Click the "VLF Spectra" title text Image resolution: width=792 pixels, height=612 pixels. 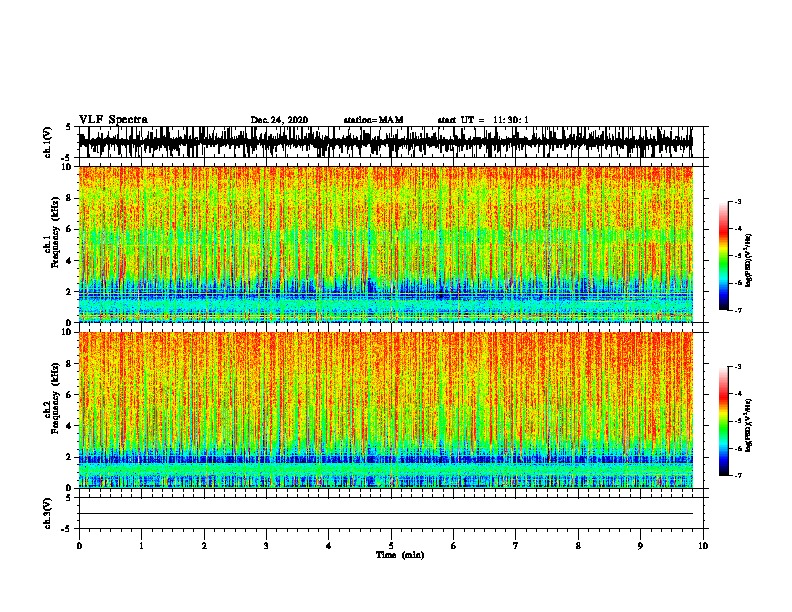(x=113, y=120)
